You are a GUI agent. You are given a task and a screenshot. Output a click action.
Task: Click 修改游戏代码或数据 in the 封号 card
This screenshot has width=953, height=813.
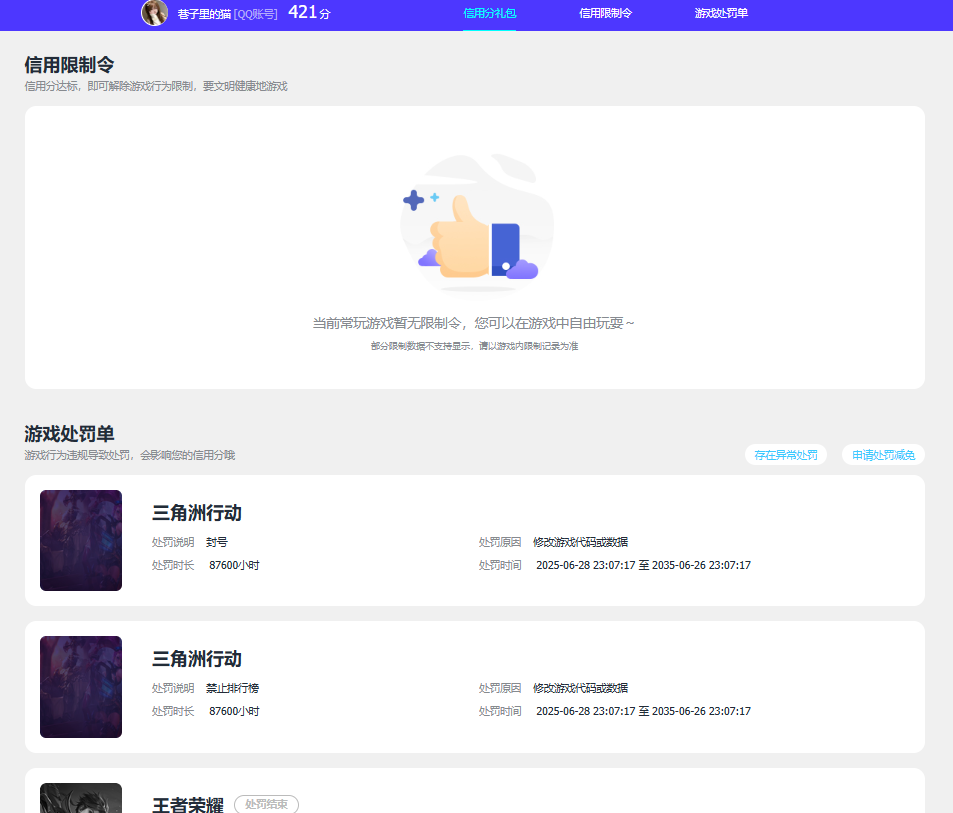click(580, 542)
